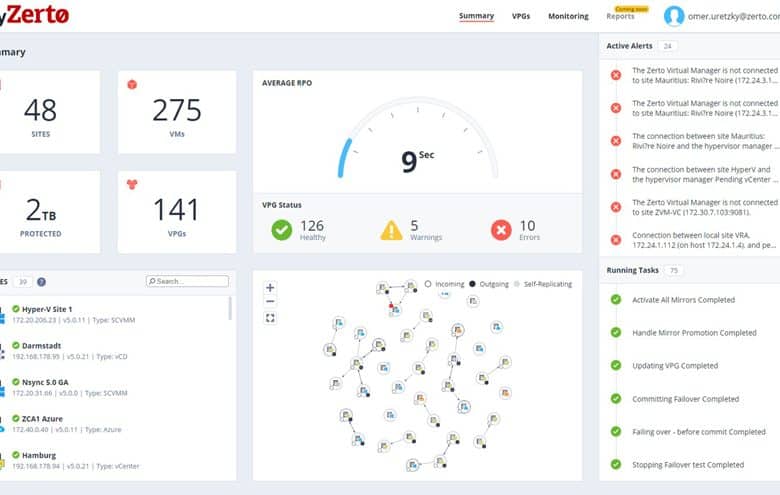Select the Darmstadt site row
The image size is (780, 495).
[114, 351]
